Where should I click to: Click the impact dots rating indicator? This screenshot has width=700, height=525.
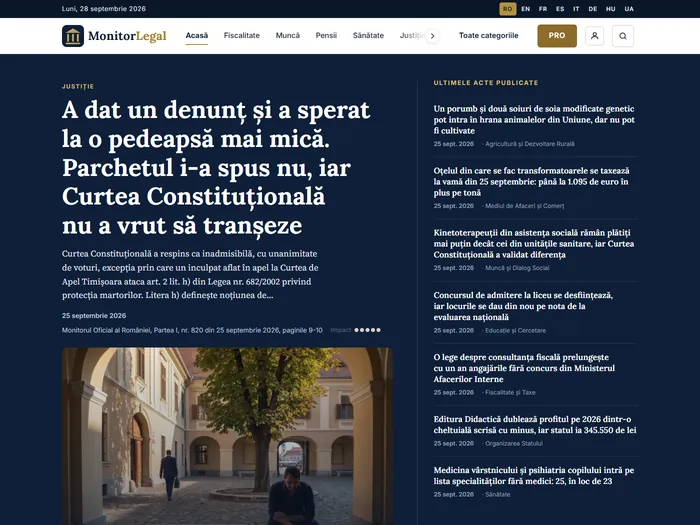(367, 330)
